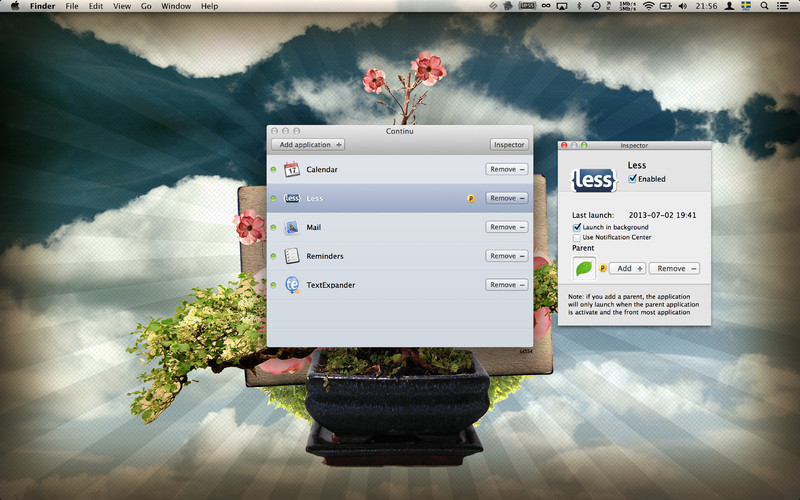Click the green status dot next to Mail
This screenshot has width=800, height=500.
pyautogui.click(x=273, y=227)
